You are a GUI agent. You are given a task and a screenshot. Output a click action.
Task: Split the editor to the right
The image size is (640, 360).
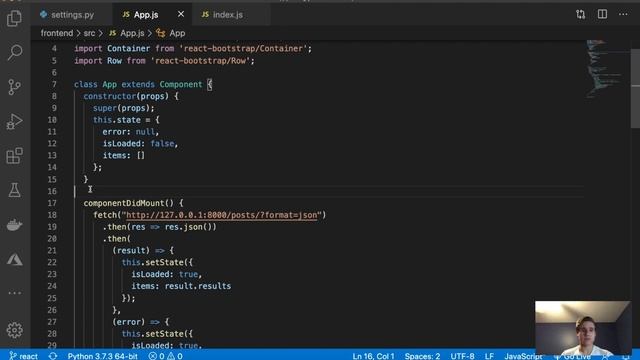[x=602, y=14]
